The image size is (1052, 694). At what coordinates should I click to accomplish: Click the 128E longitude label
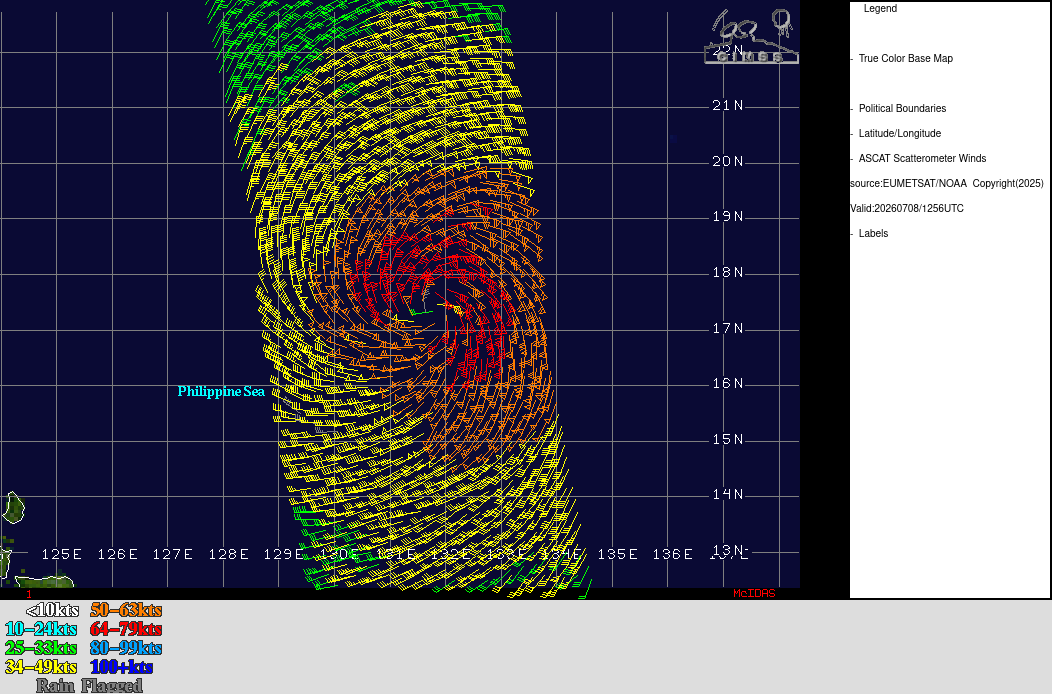pos(228,554)
